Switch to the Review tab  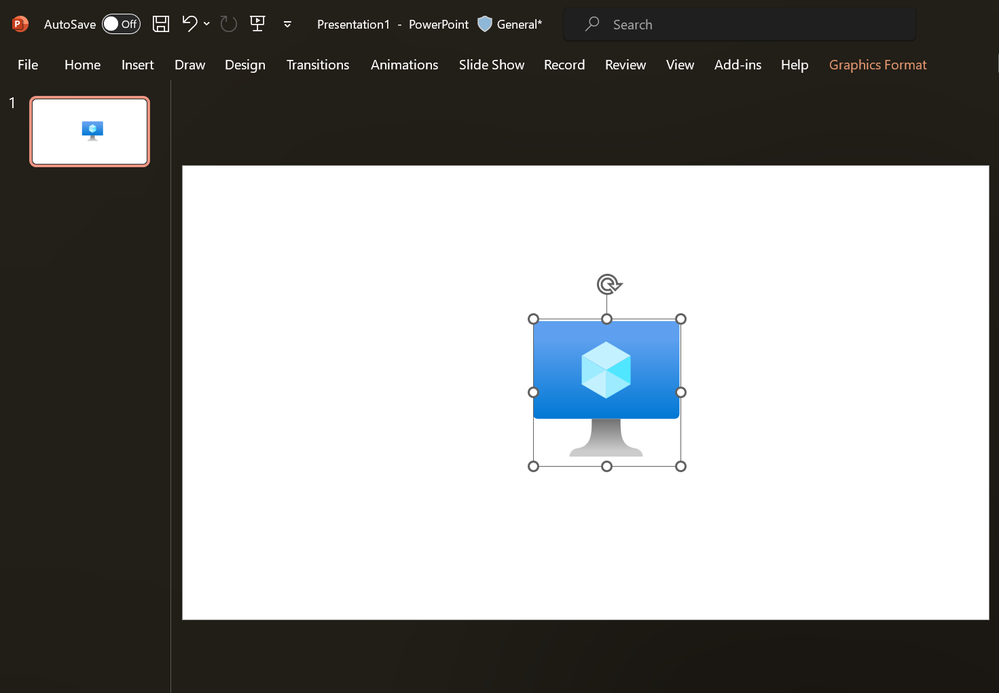(626, 65)
